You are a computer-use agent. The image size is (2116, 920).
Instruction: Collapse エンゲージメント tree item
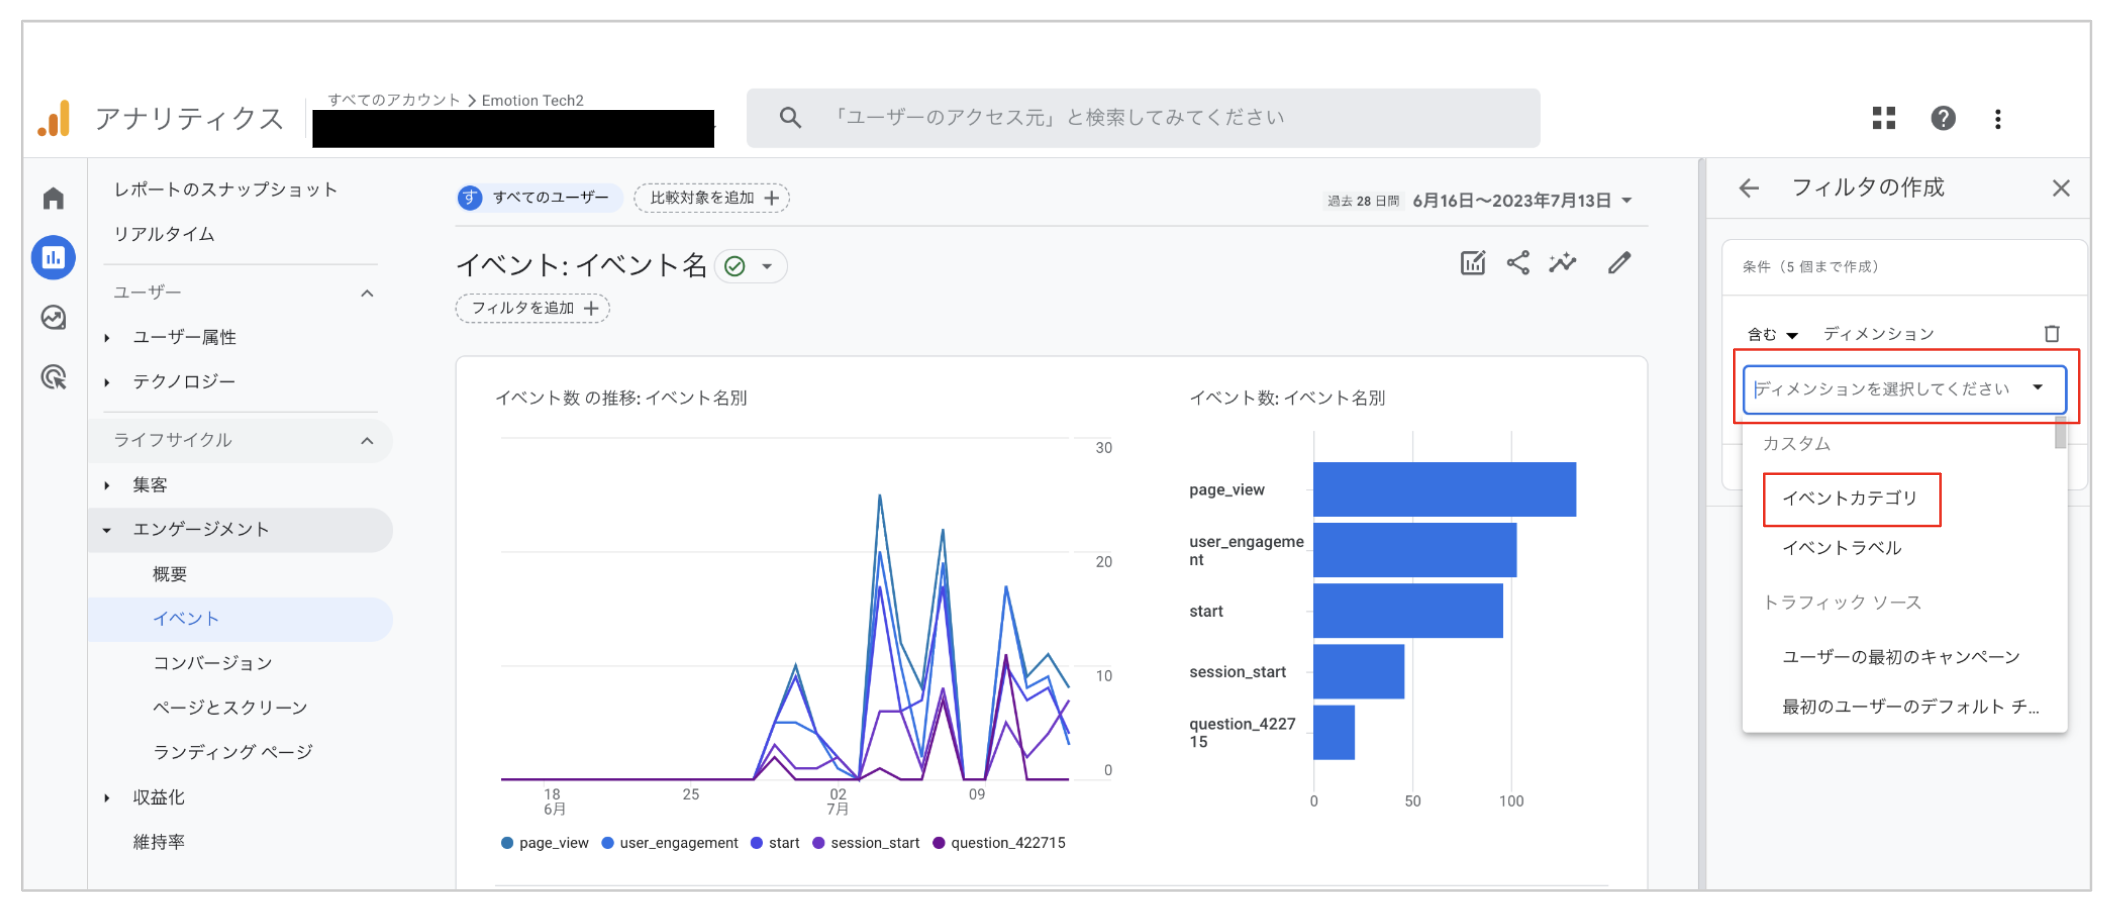pyautogui.click(x=107, y=530)
